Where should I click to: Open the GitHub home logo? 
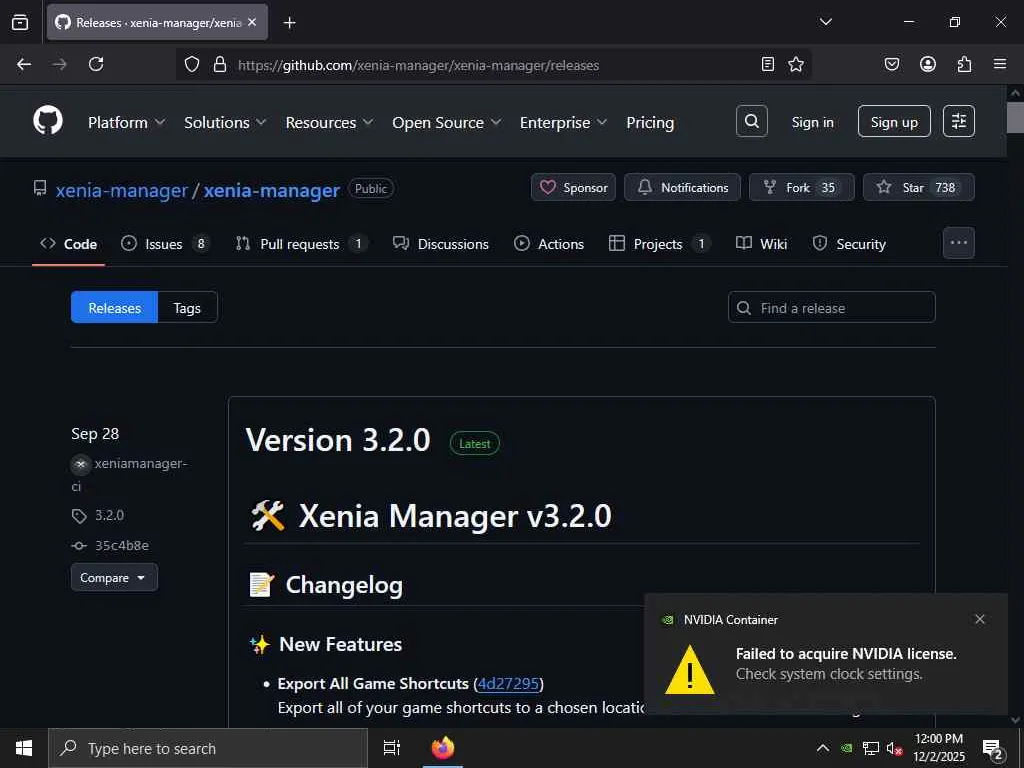pos(48,121)
